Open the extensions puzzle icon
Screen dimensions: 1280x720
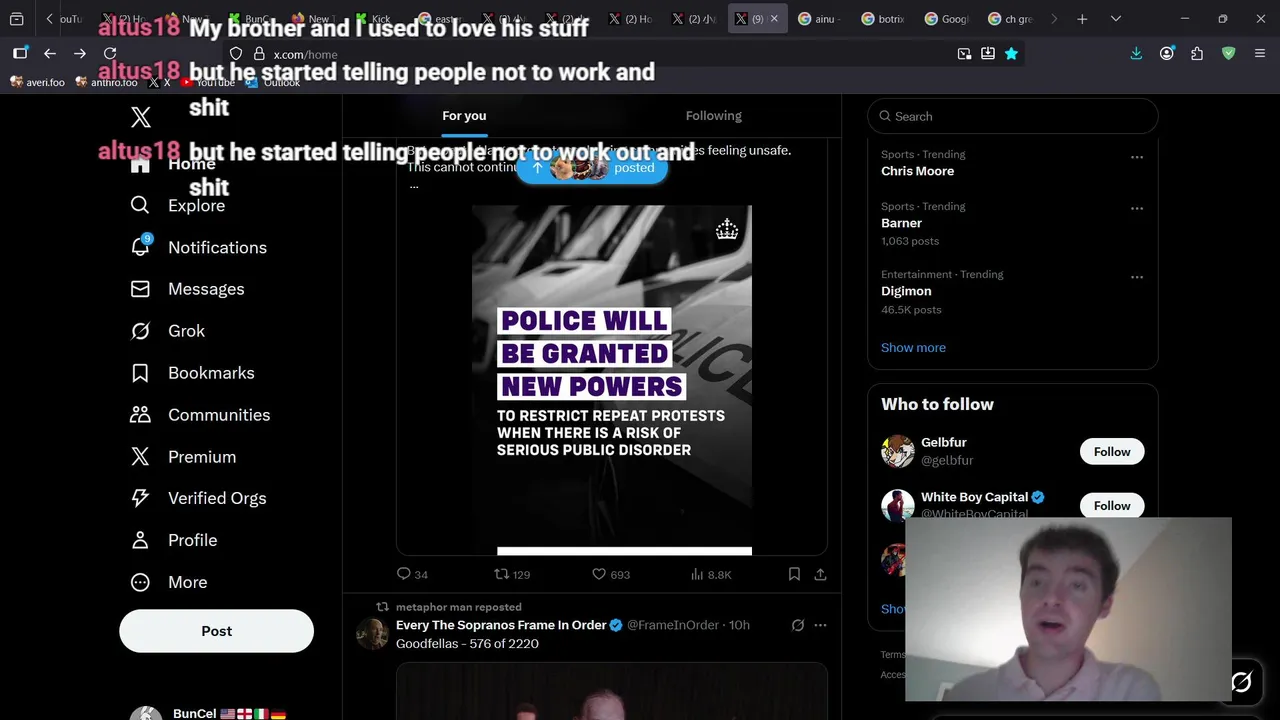(x=1197, y=54)
